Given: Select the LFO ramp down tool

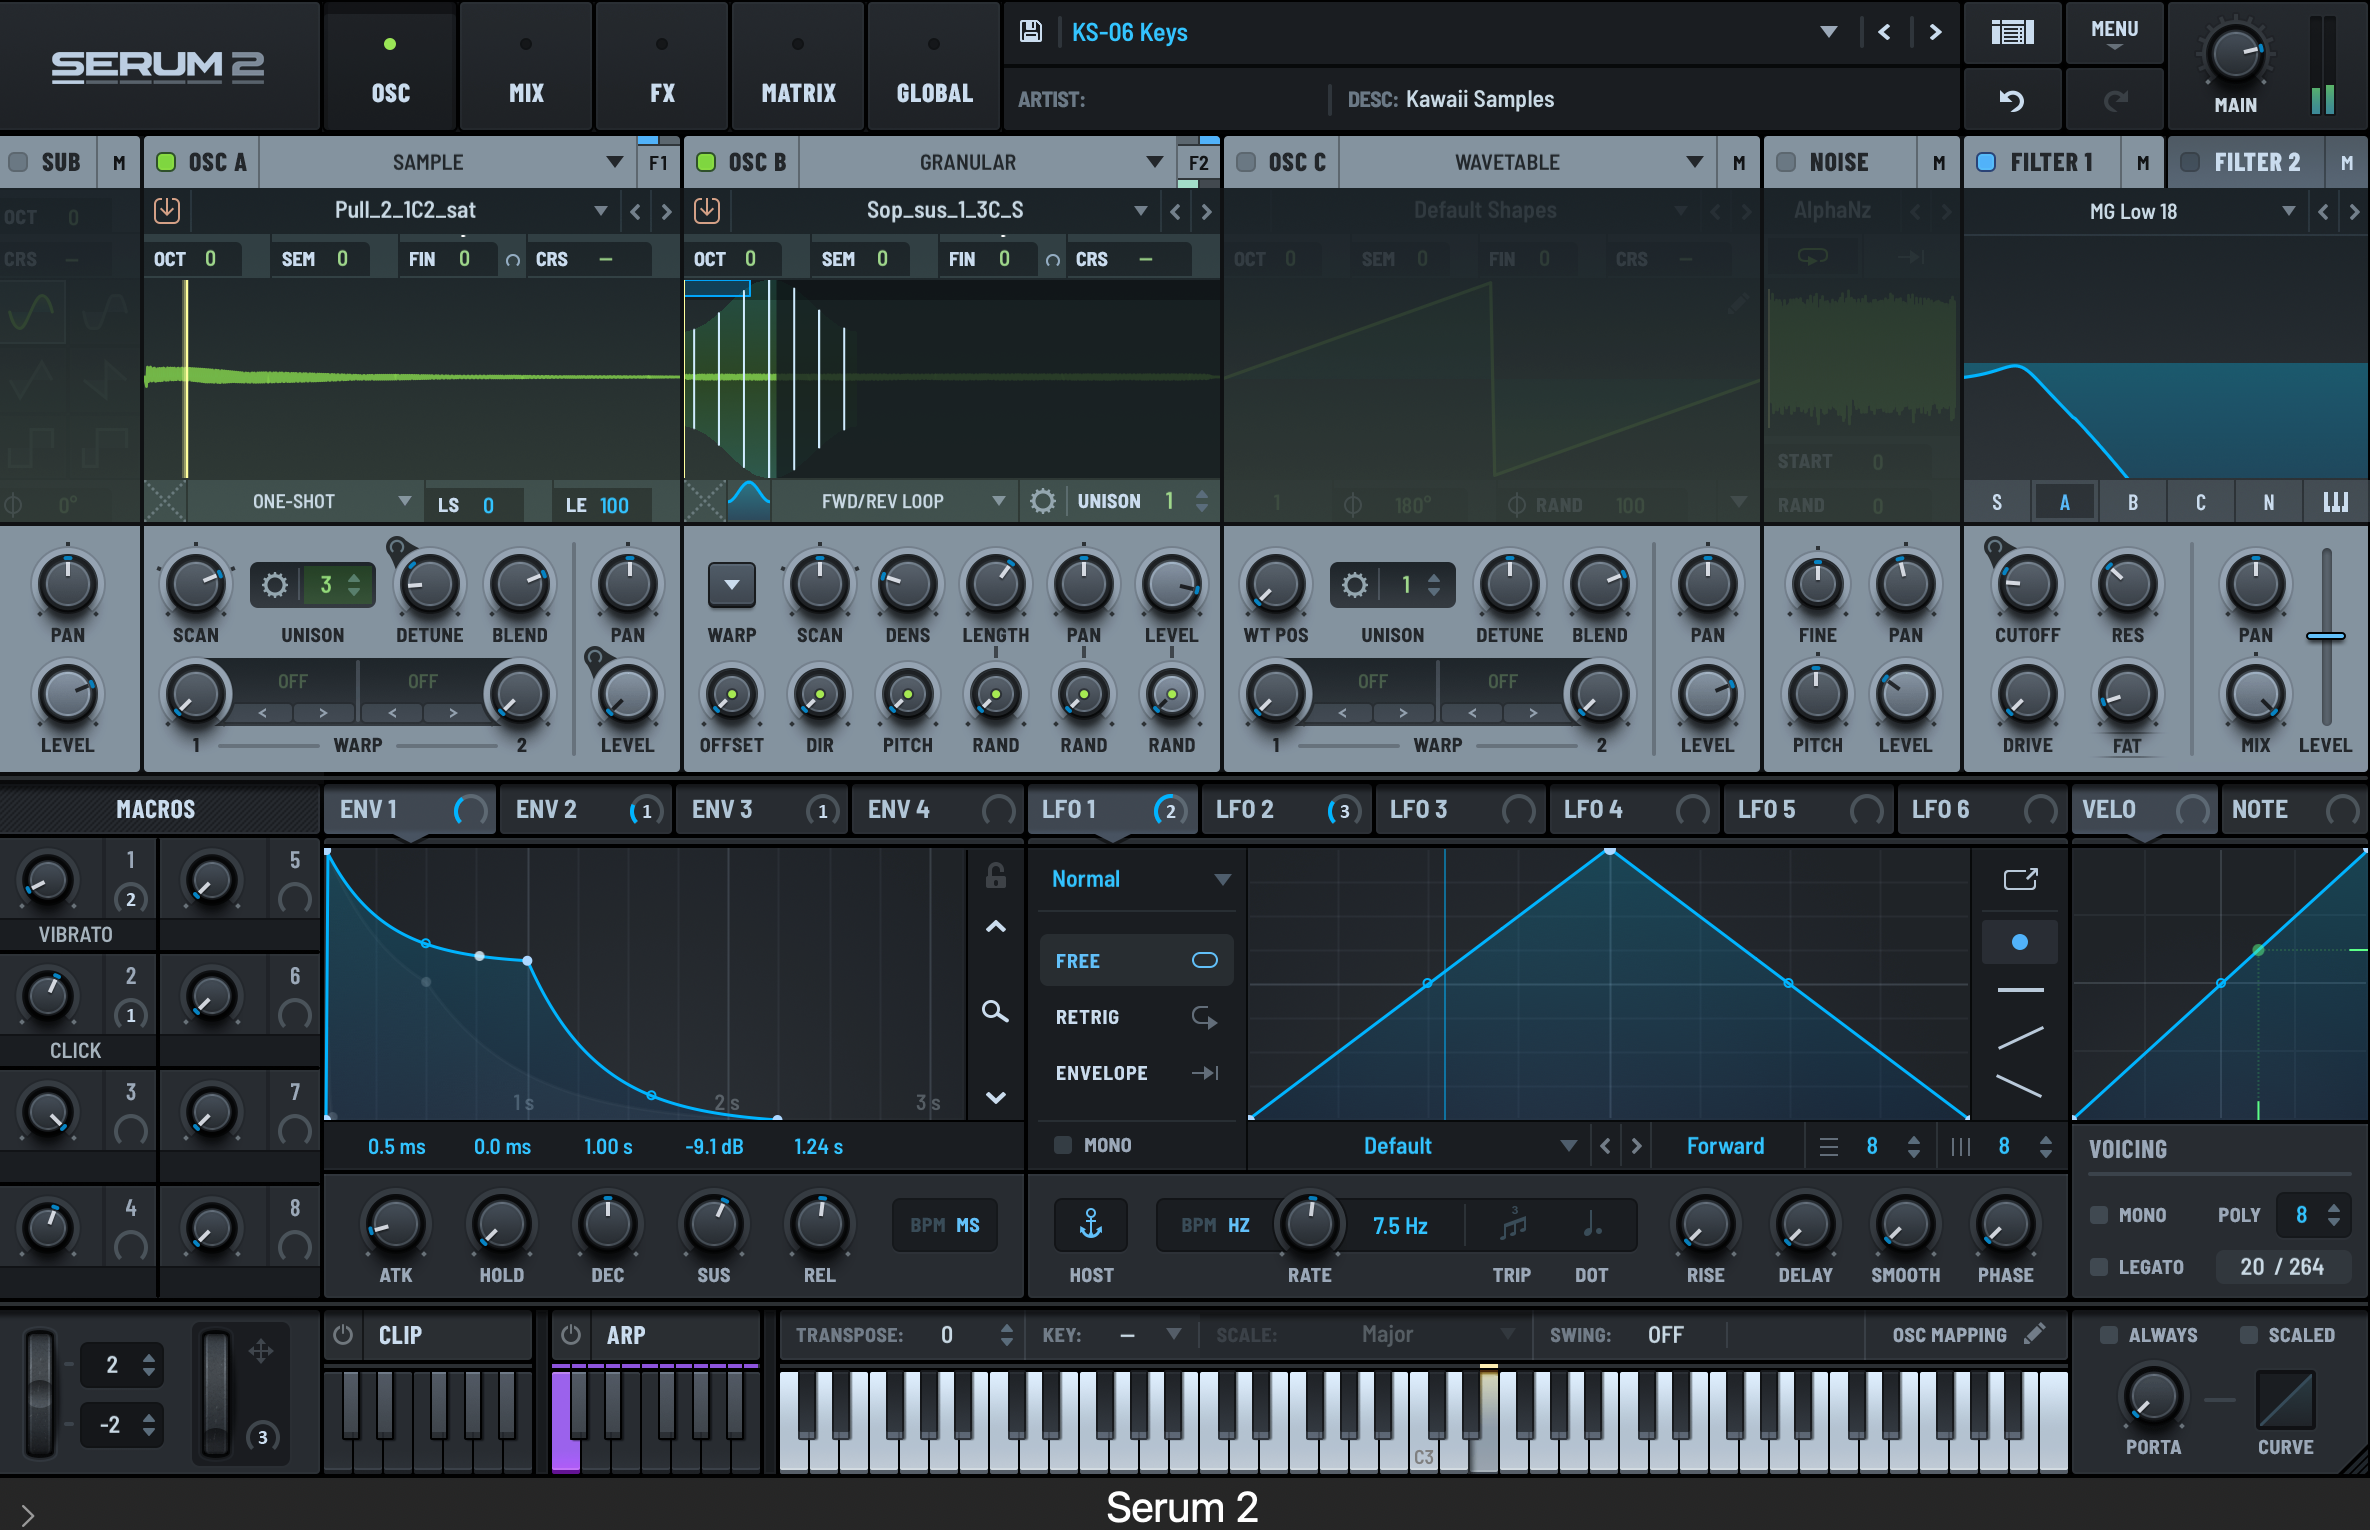Looking at the screenshot, I should tap(2020, 1085).
